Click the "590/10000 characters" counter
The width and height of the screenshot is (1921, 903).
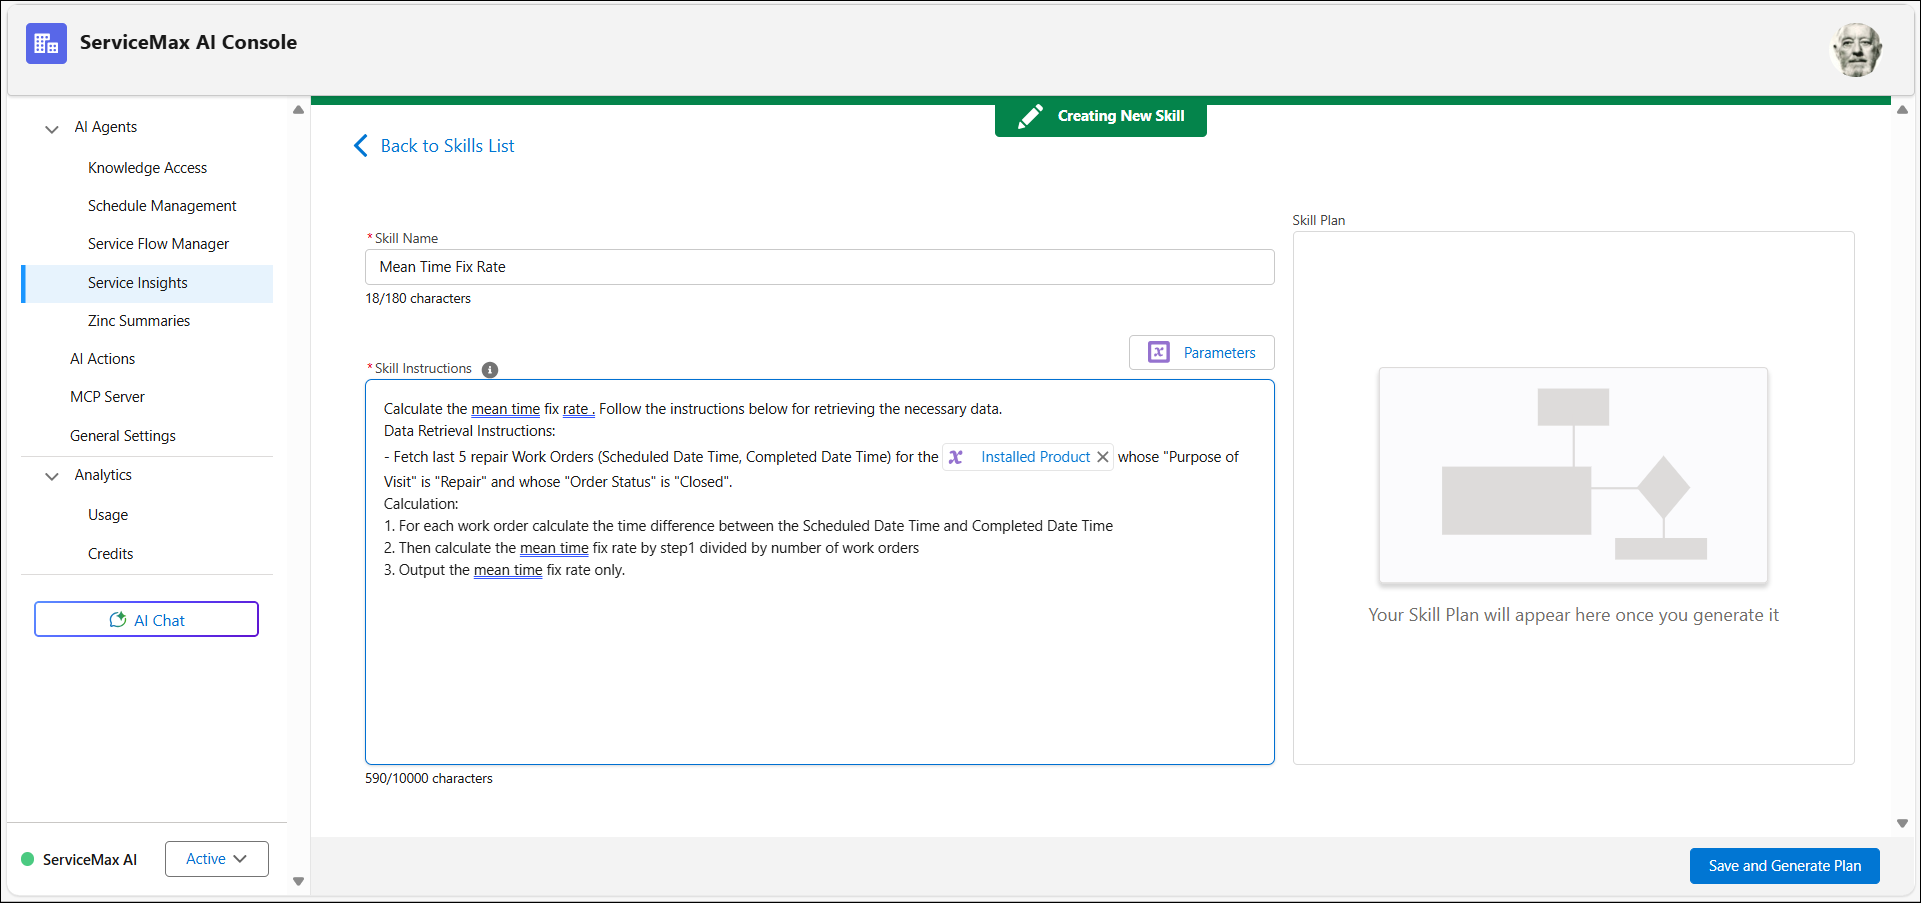click(x=429, y=779)
